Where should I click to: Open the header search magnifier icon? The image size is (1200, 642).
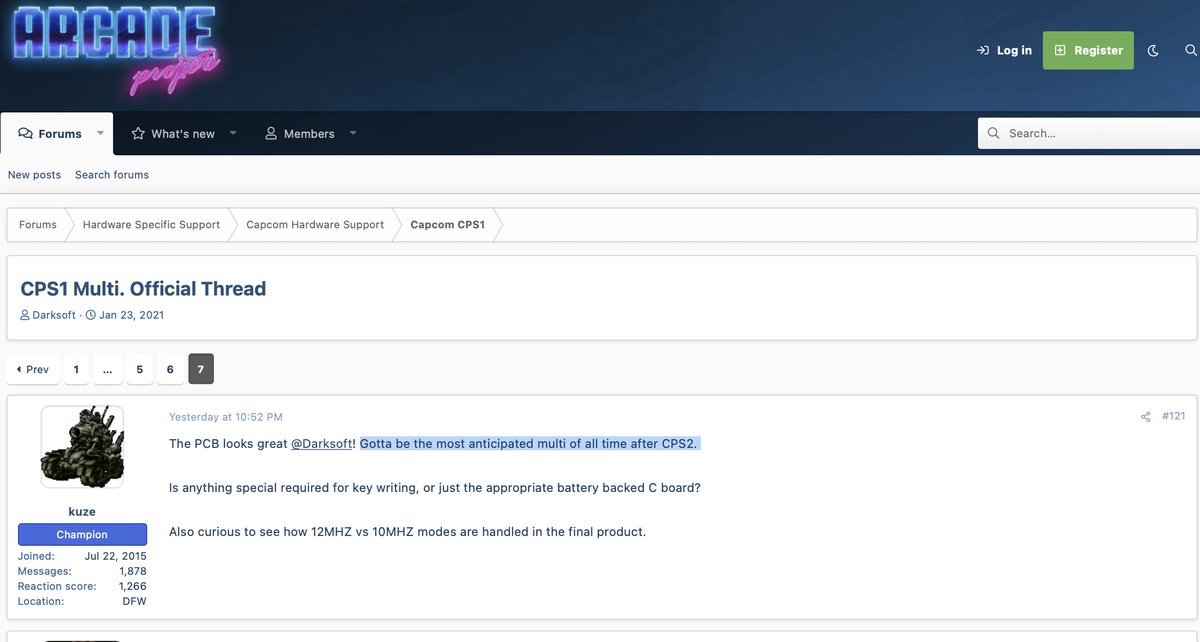pos(1190,50)
